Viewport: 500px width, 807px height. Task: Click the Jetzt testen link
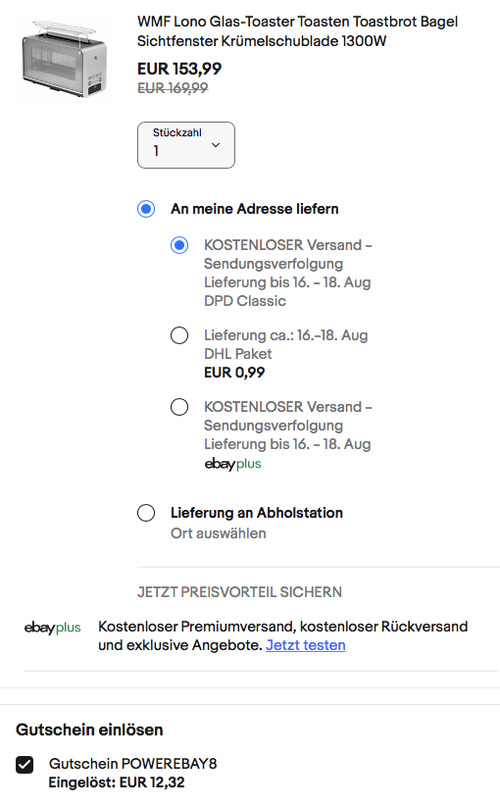pyautogui.click(x=305, y=645)
